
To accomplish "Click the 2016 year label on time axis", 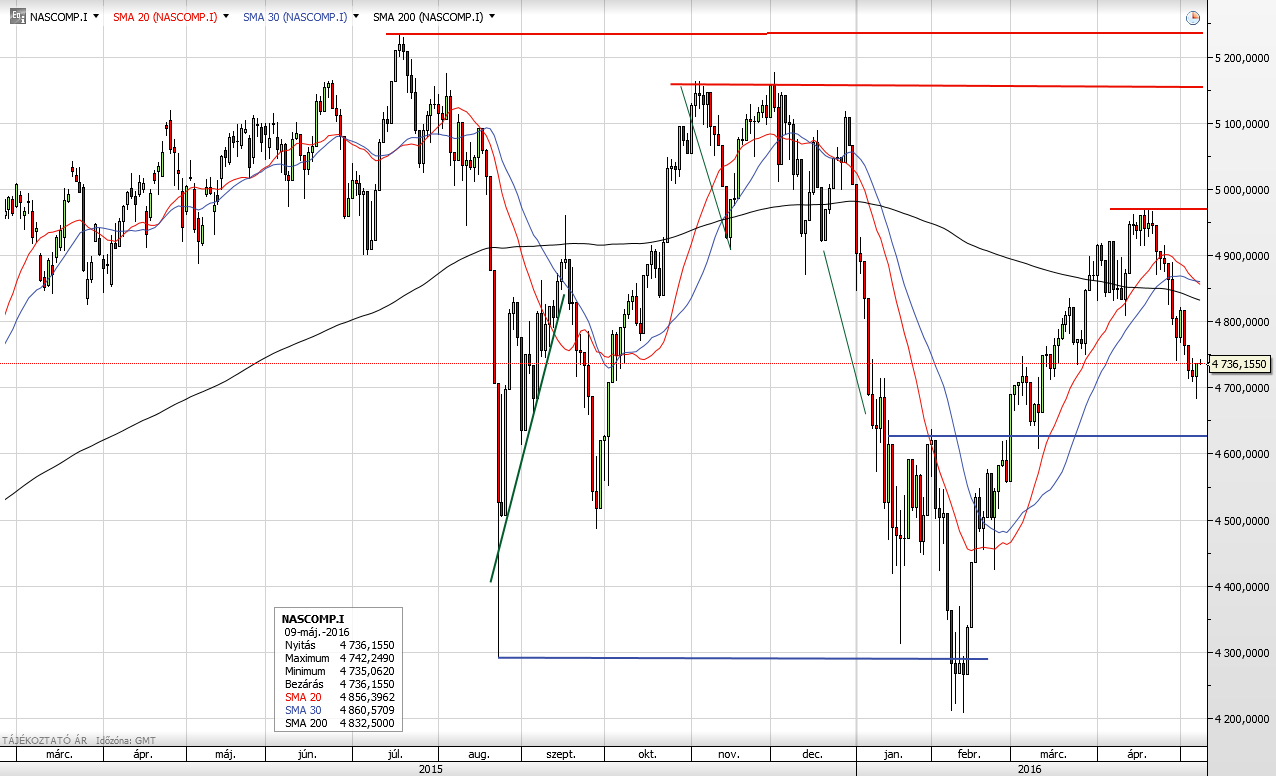I will click(1029, 769).
